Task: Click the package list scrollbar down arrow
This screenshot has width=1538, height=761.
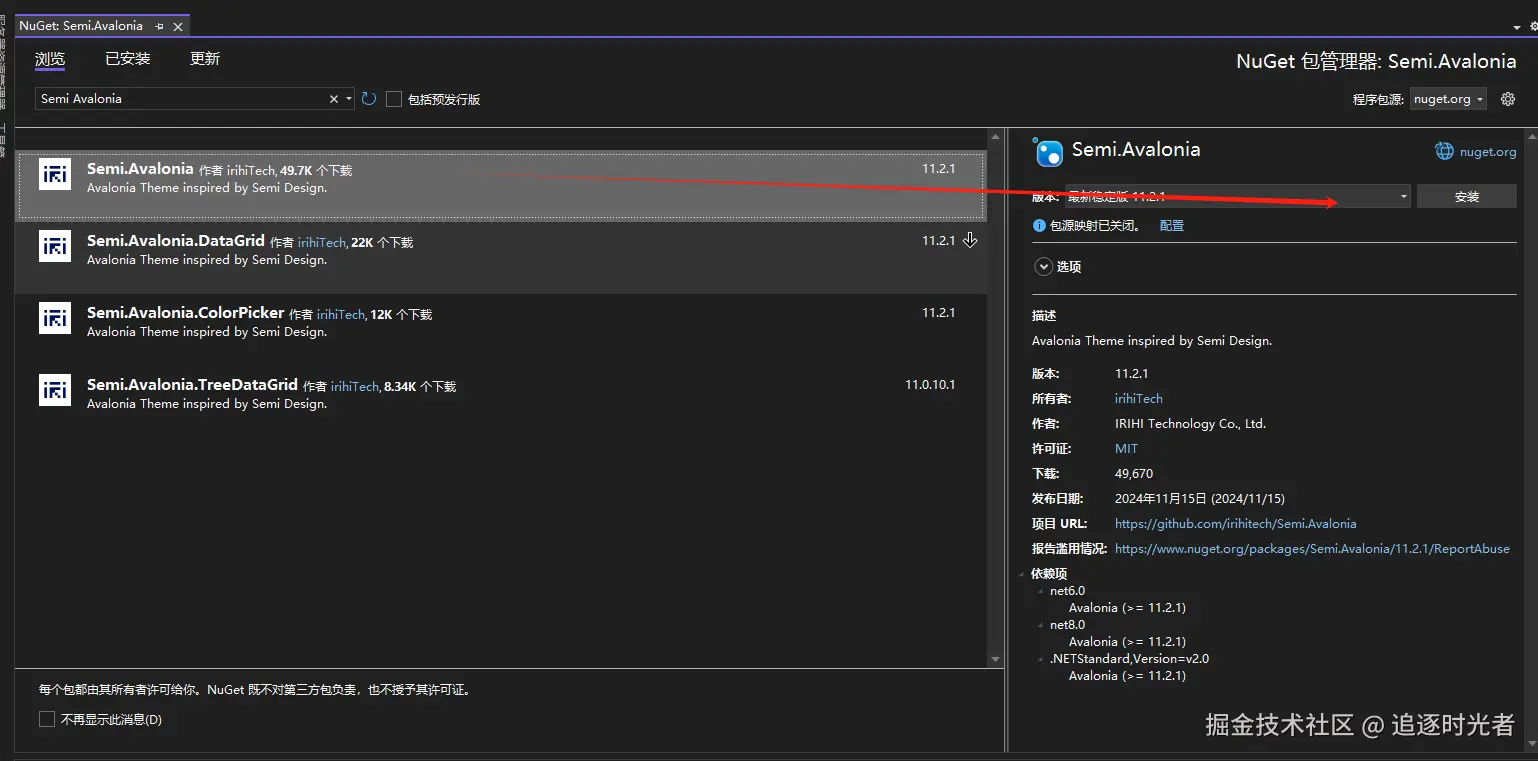Action: point(995,659)
